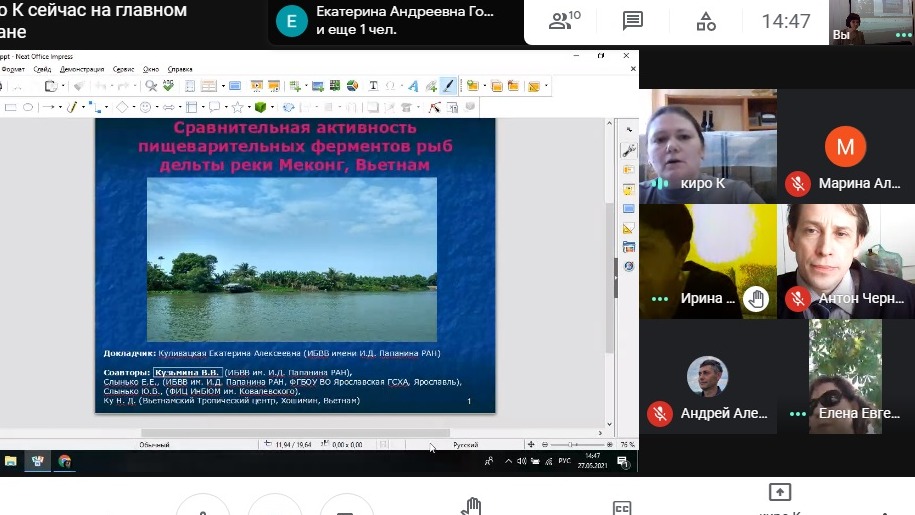915x515 pixels.
Task: Pick the curve pencil drawing tool
Action: [x=72, y=107]
